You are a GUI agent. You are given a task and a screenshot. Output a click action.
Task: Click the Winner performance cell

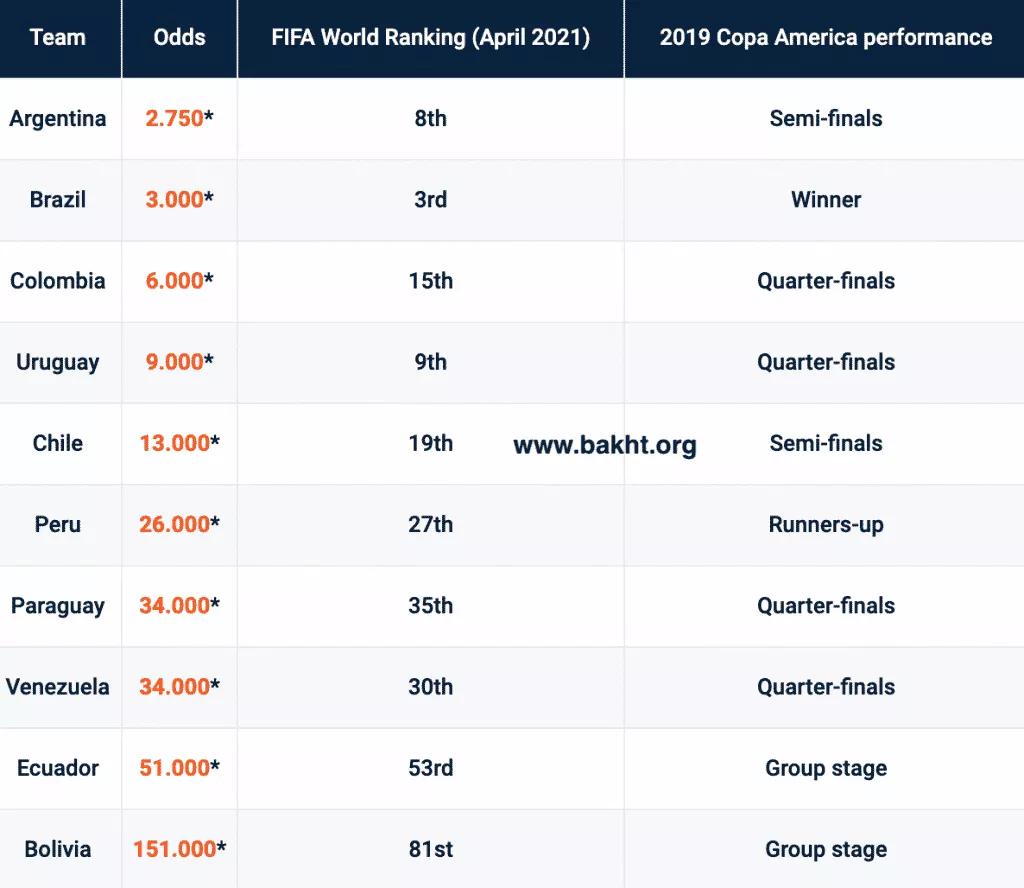pyautogui.click(x=826, y=199)
